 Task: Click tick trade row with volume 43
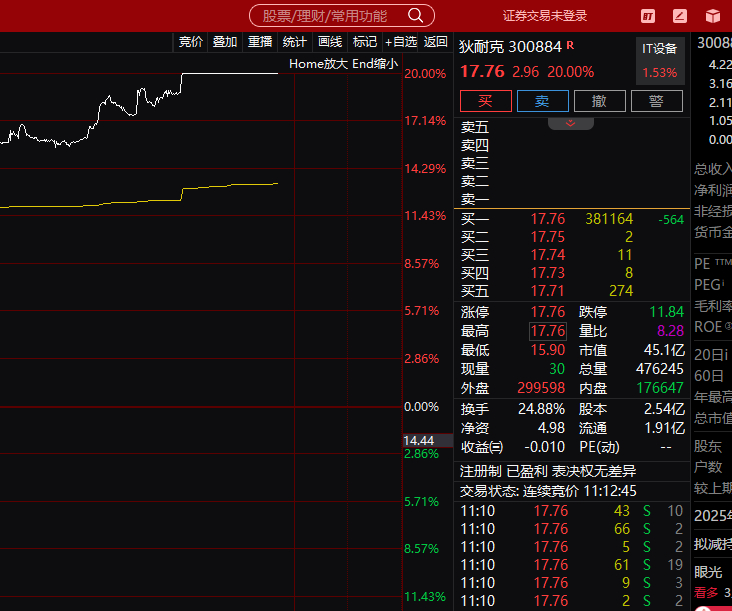pyautogui.click(x=572, y=511)
